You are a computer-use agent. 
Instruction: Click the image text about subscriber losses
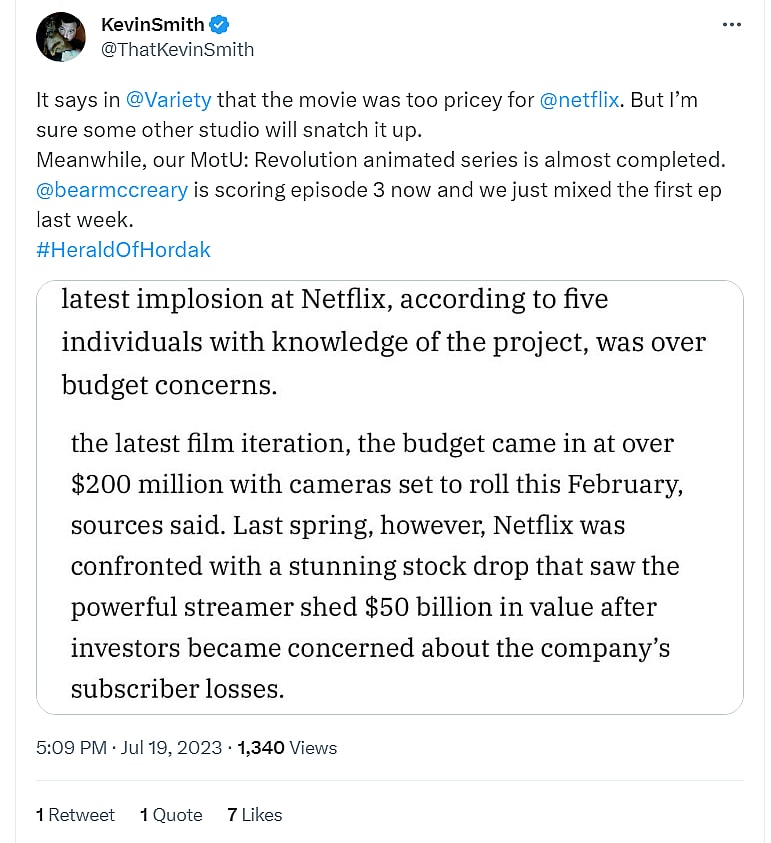pyautogui.click(x=178, y=689)
